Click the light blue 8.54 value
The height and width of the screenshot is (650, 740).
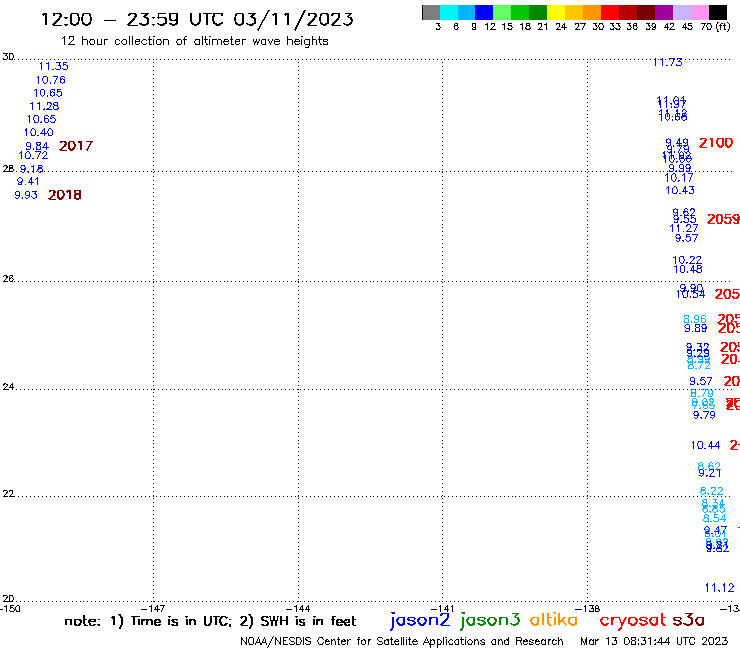(714, 518)
